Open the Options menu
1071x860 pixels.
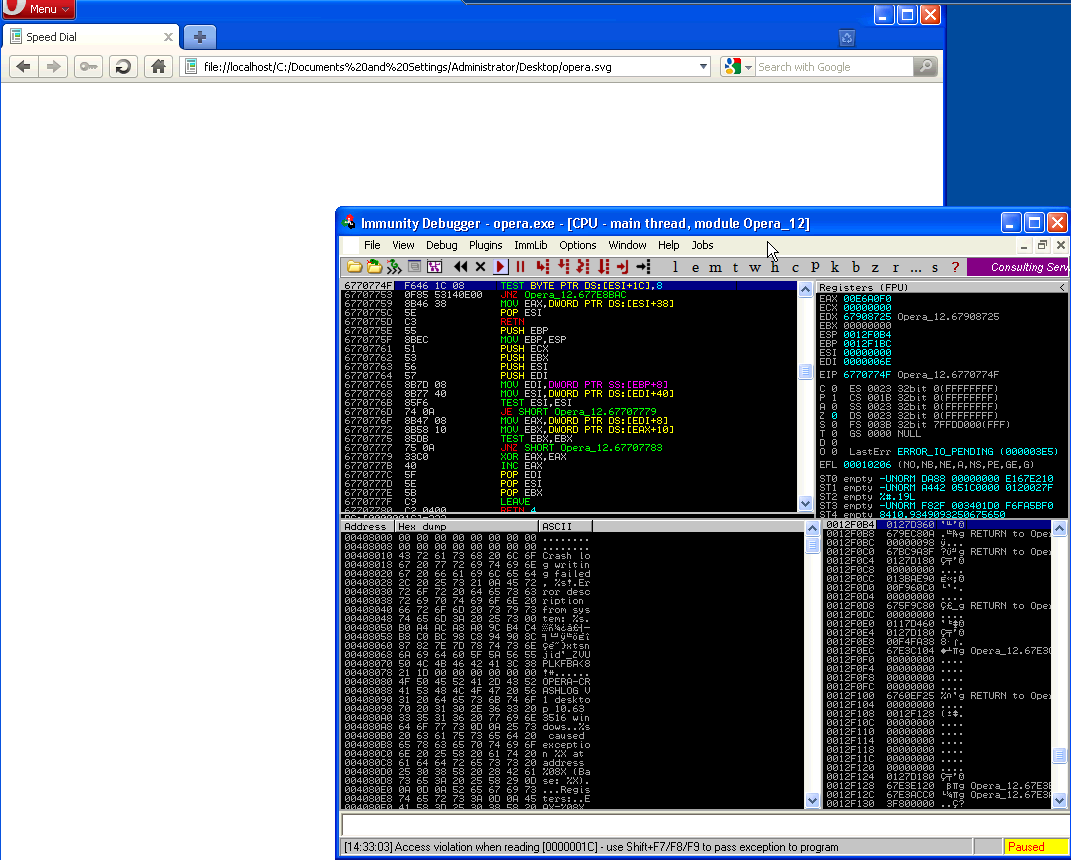pyautogui.click(x=578, y=245)
